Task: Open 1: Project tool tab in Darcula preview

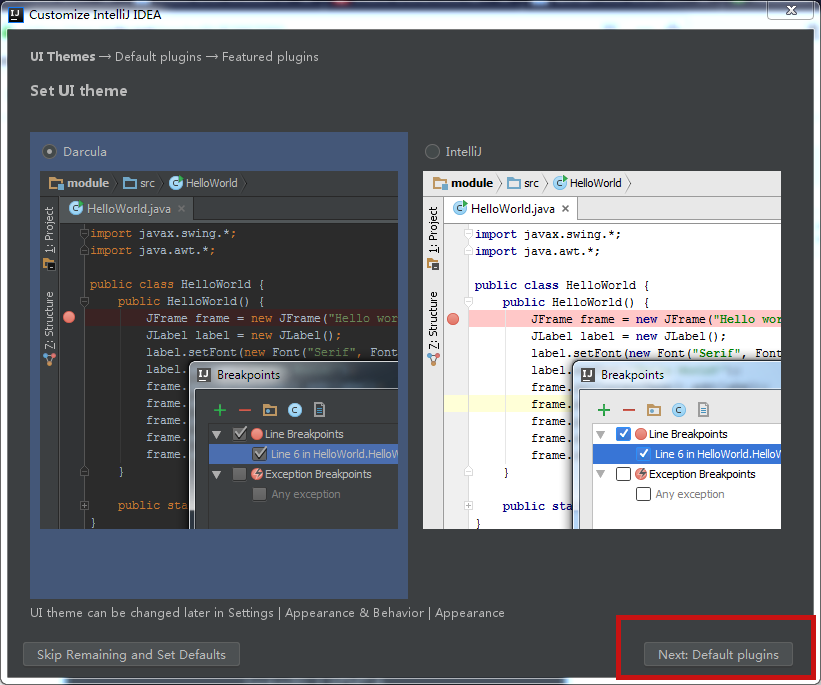Action: pyautogui.click(x=49, y=229)
